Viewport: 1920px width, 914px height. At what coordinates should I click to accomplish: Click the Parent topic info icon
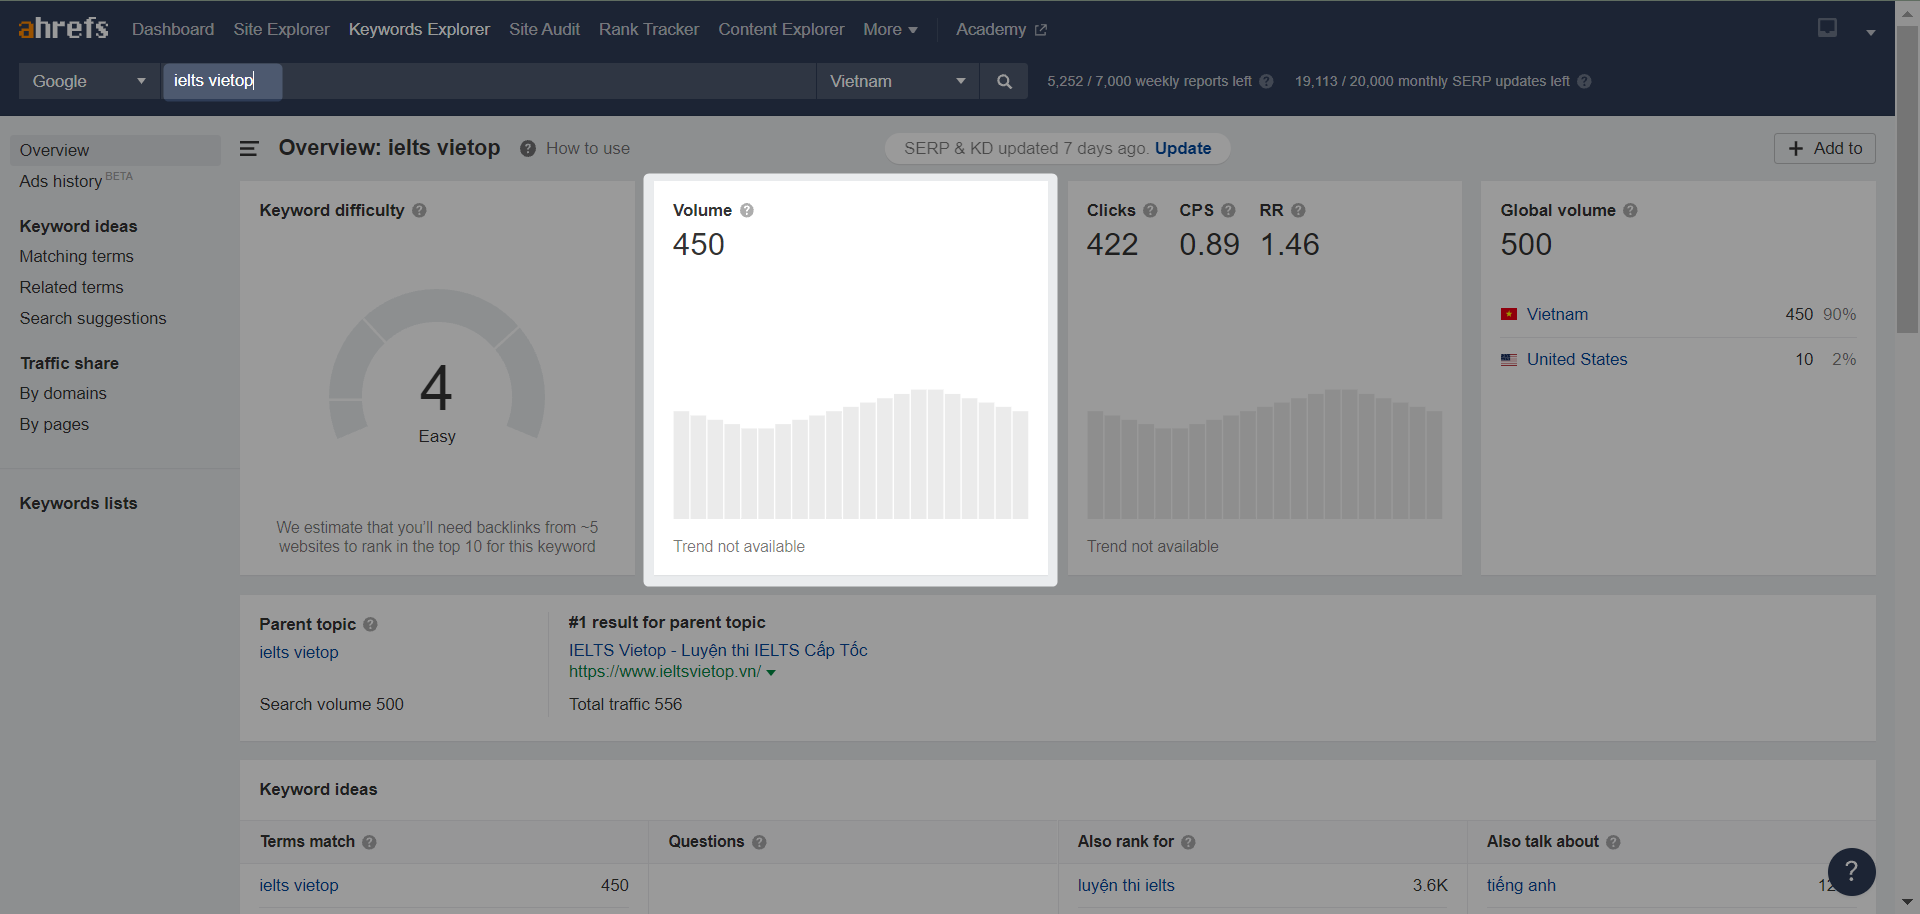[370, 624]
